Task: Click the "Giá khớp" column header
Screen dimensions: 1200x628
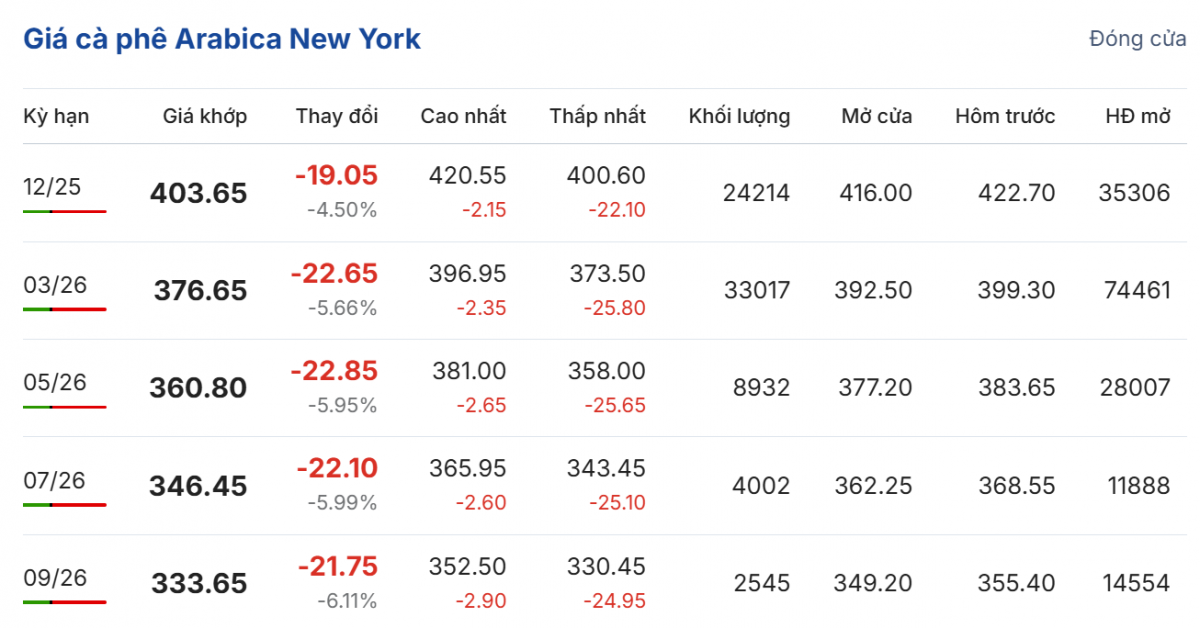Action: [205, 116]
